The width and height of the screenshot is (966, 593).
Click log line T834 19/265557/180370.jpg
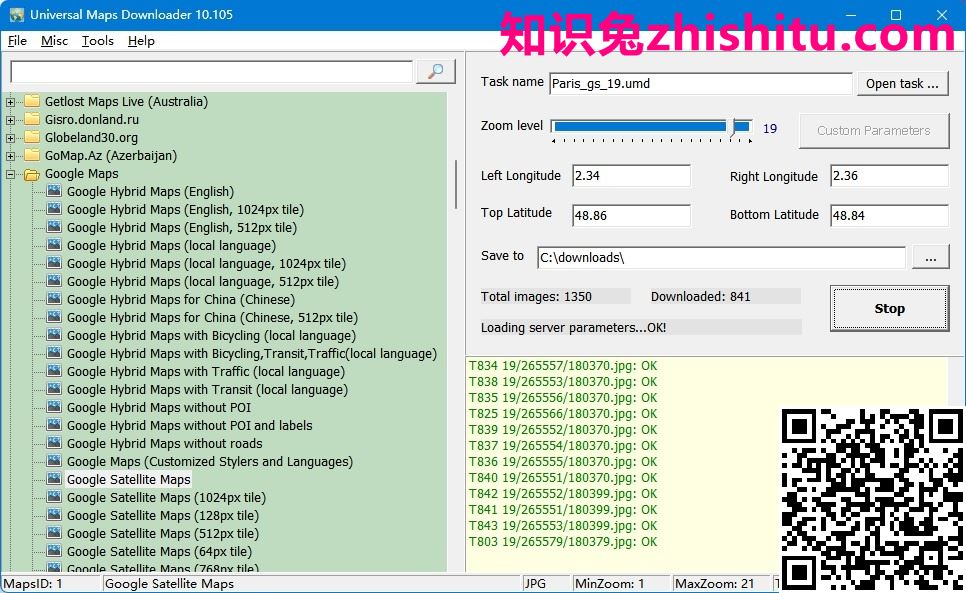[563, 366]
